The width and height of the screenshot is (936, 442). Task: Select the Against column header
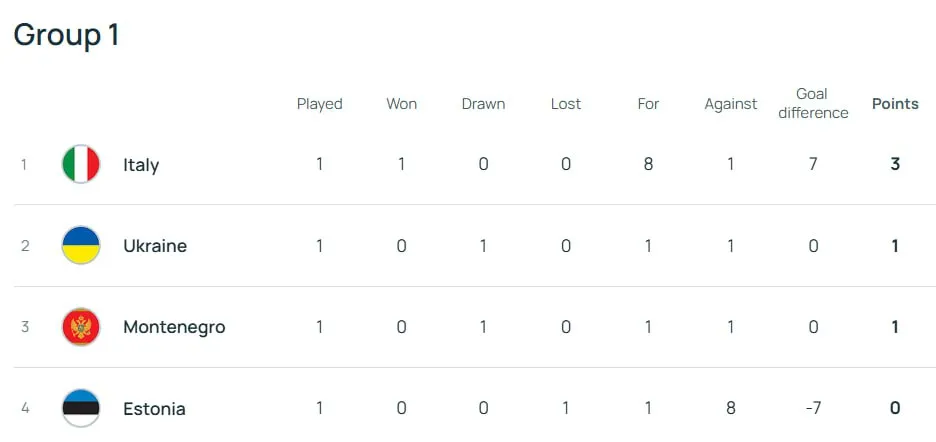(731, 104)
